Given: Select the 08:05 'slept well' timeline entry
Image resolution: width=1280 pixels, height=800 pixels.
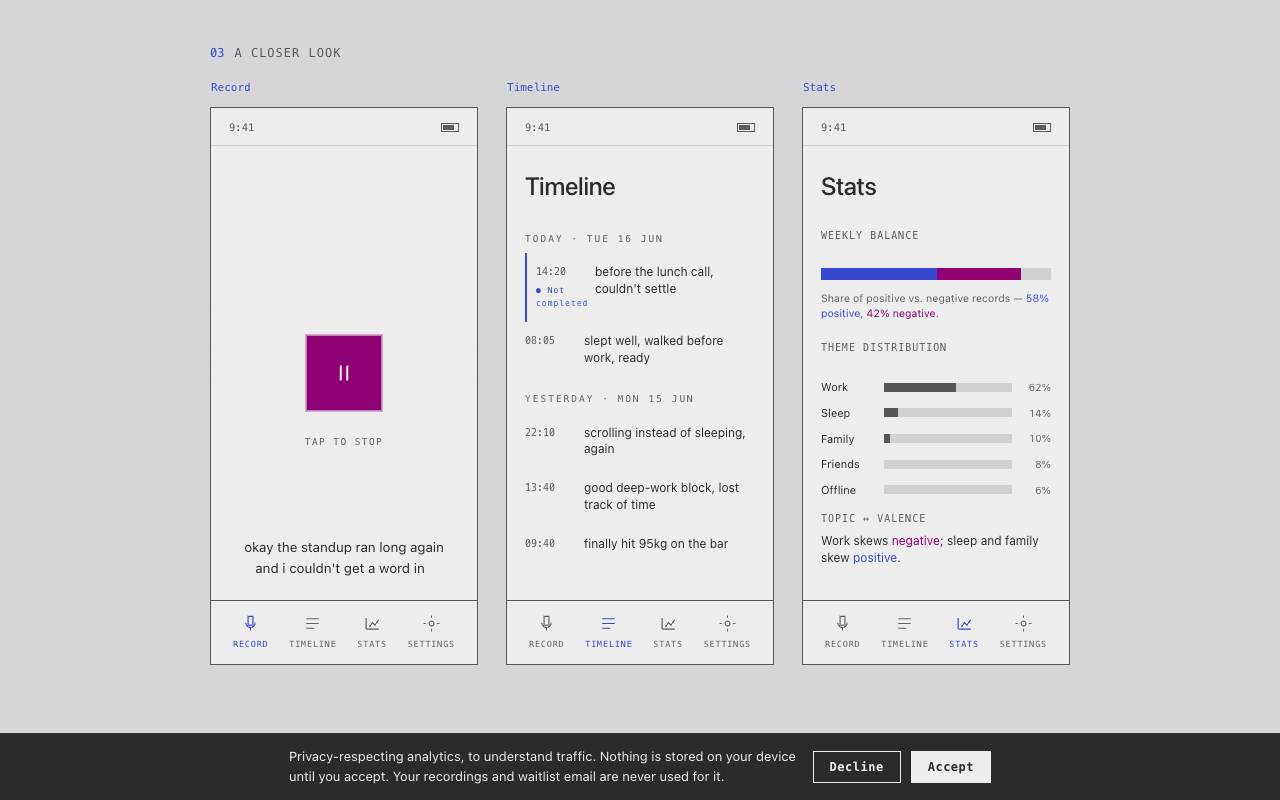Looking at the screenshot, I should (640, 350).
